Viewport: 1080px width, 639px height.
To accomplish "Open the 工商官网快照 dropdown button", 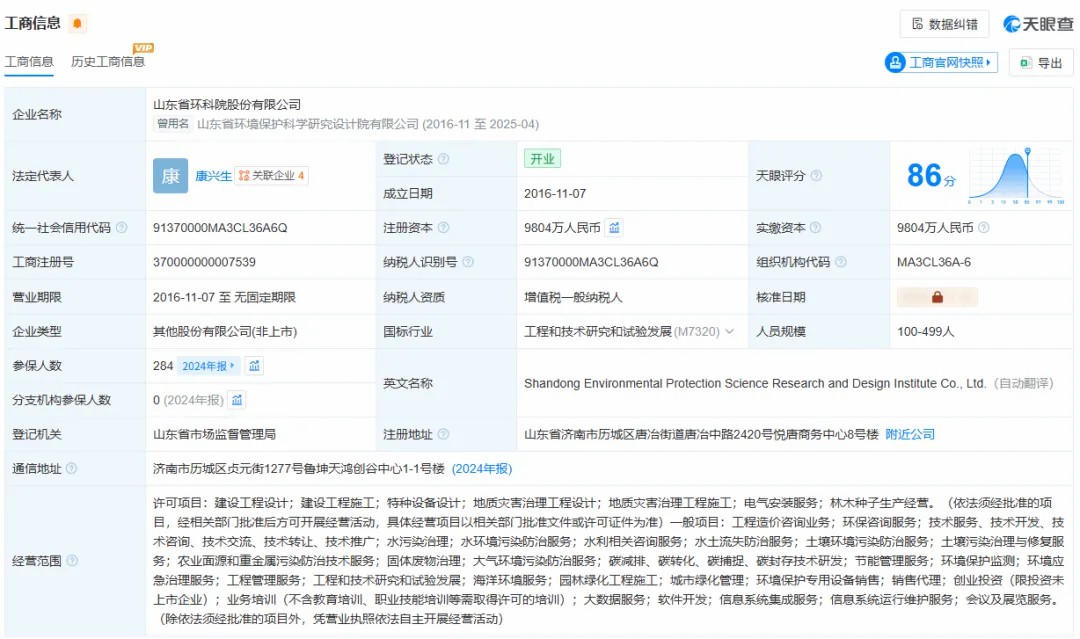I will point(941,63).
